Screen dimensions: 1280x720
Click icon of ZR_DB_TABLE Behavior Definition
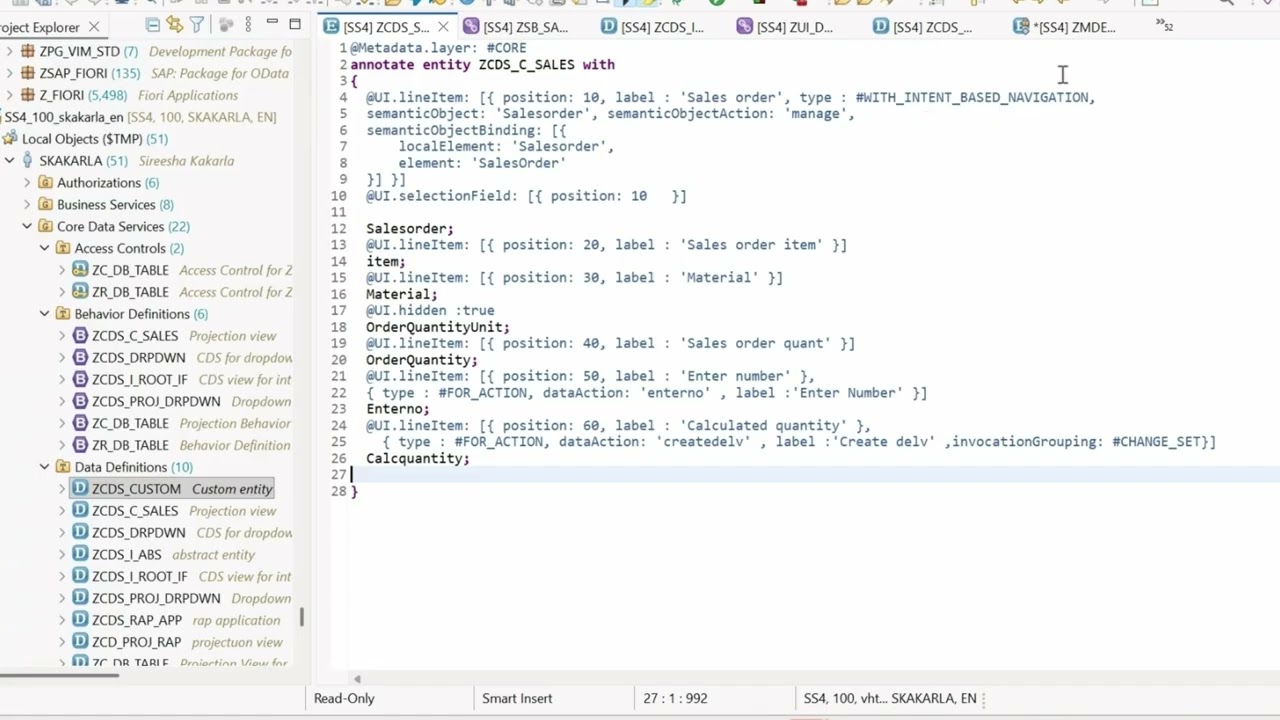80,445
